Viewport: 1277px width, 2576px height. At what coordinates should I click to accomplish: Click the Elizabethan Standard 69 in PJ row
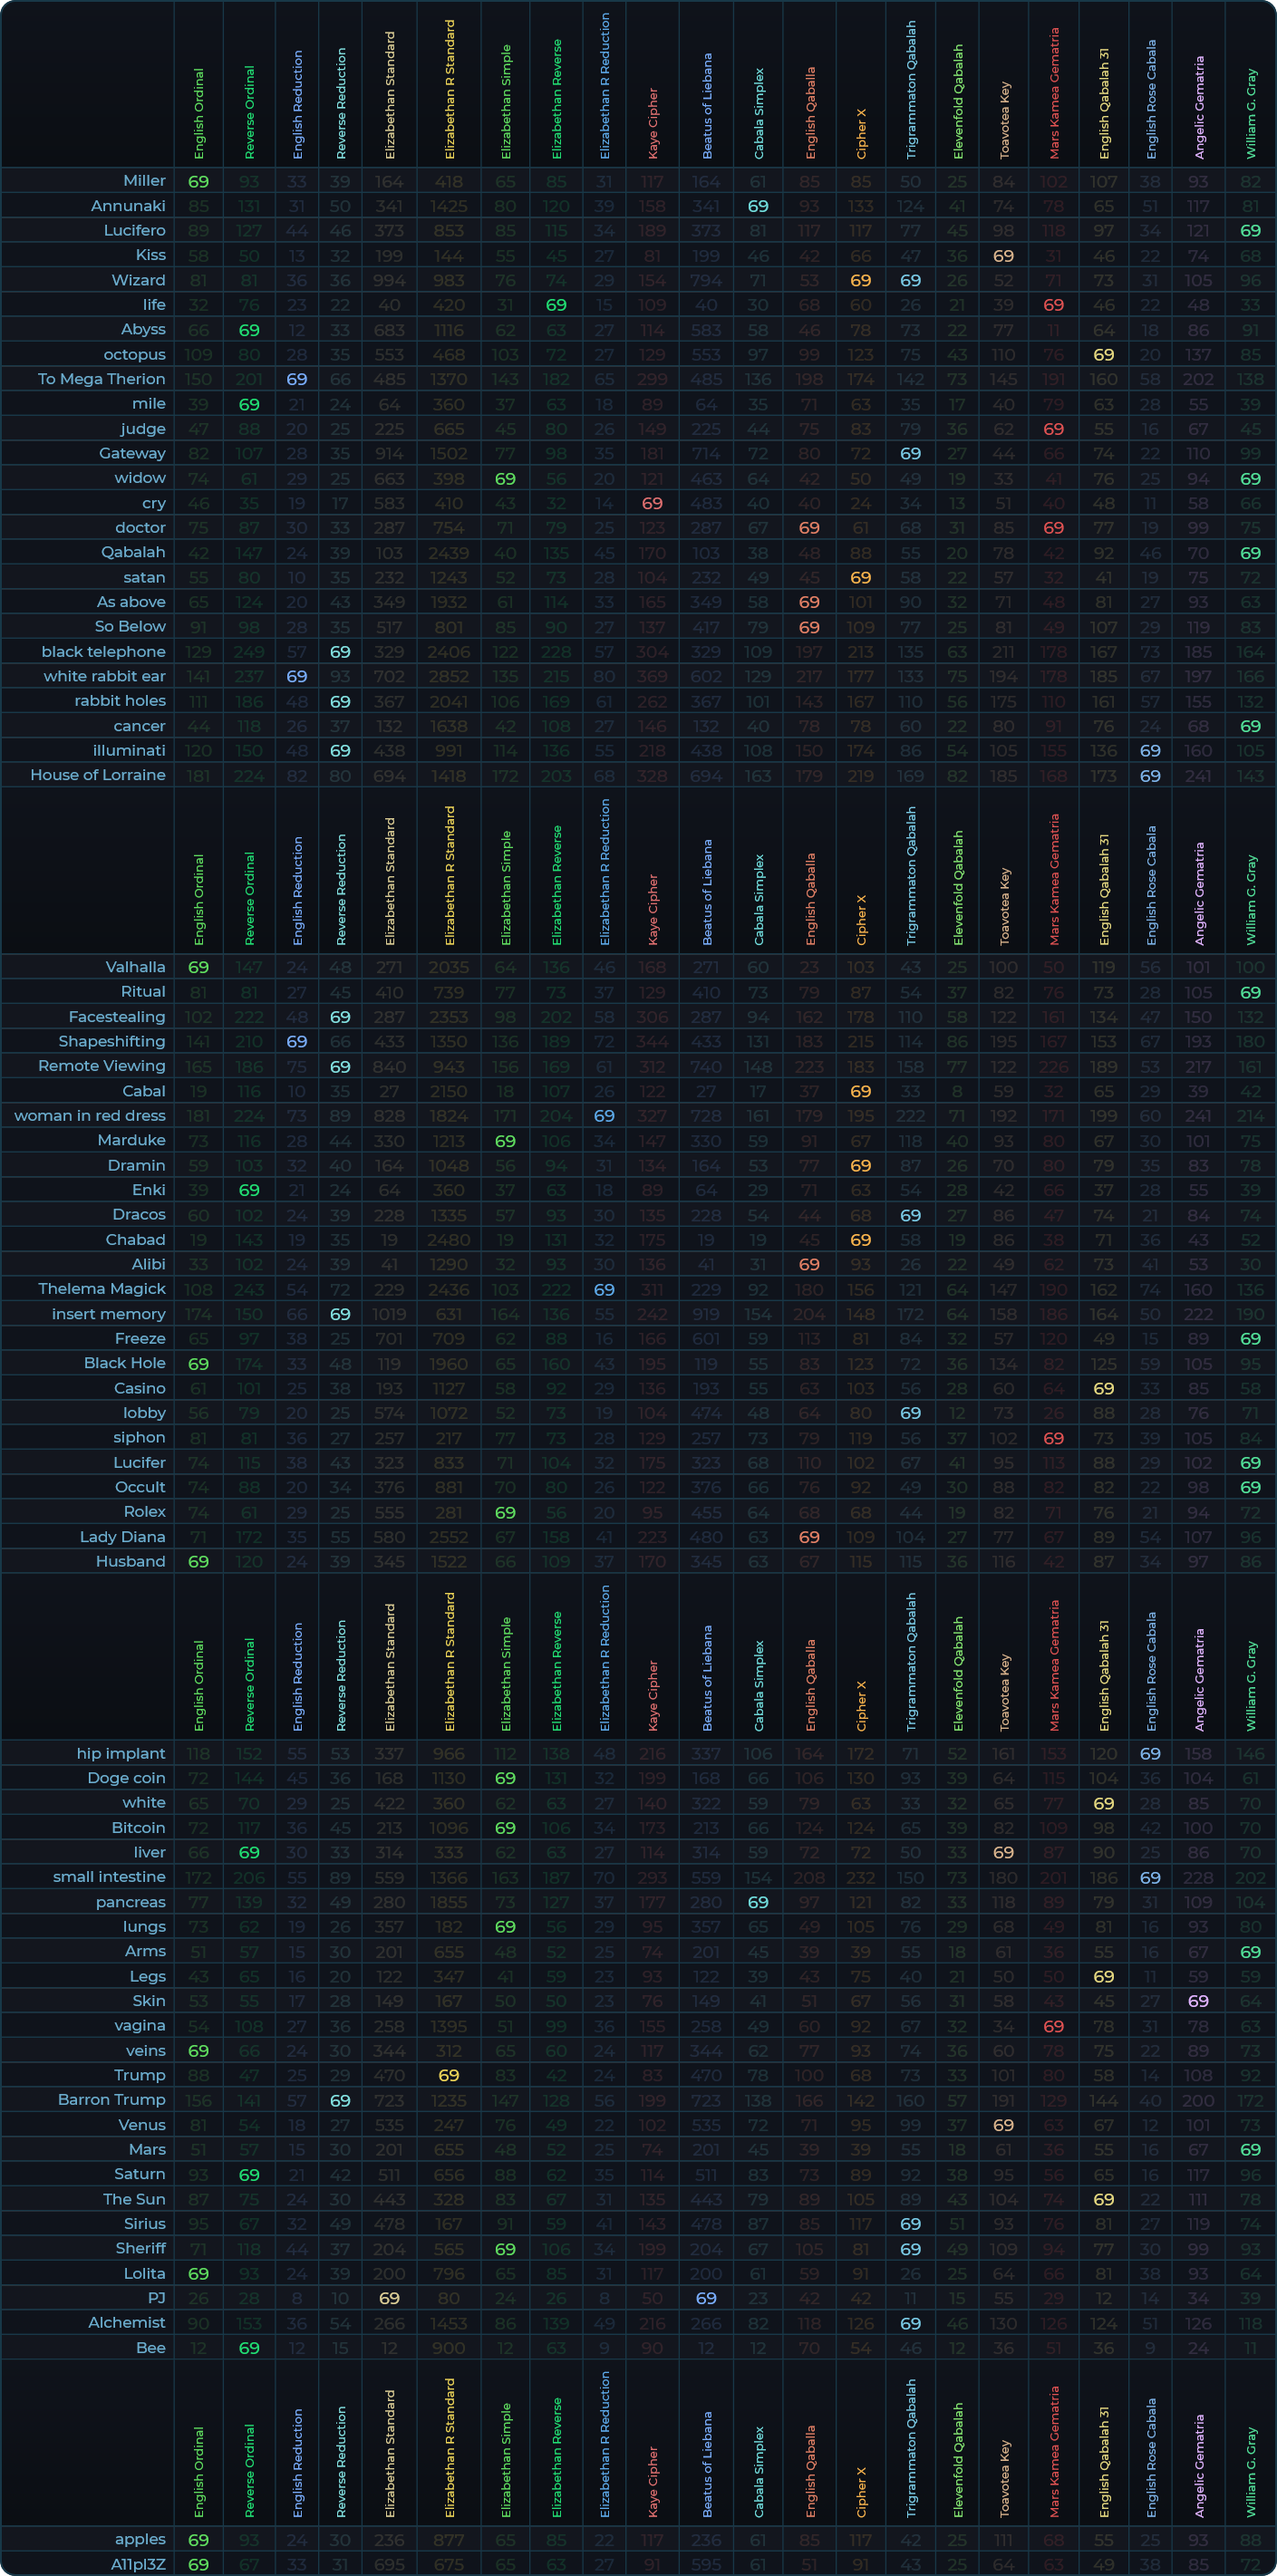pos(389,2298)
